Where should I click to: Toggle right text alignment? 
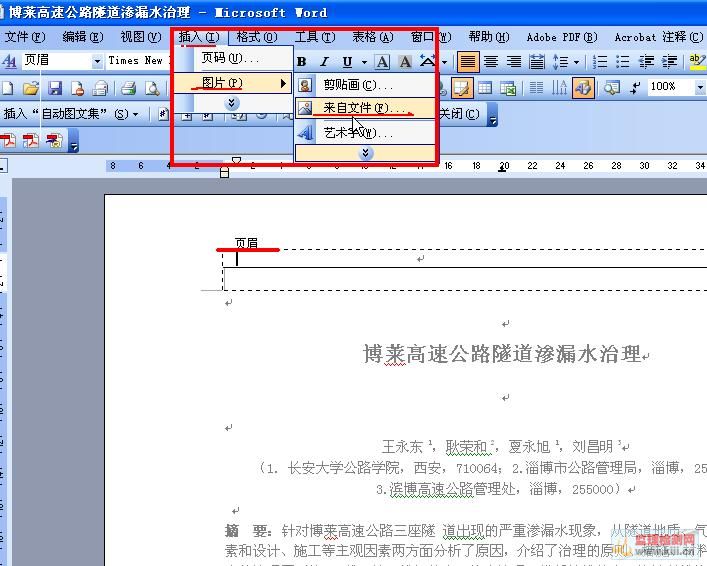pos(514,62)
